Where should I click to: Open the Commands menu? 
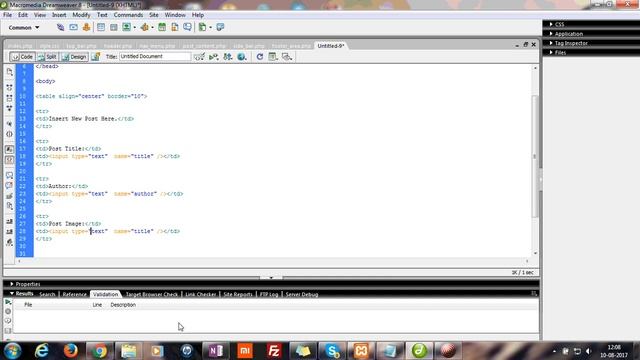(128, 15)
